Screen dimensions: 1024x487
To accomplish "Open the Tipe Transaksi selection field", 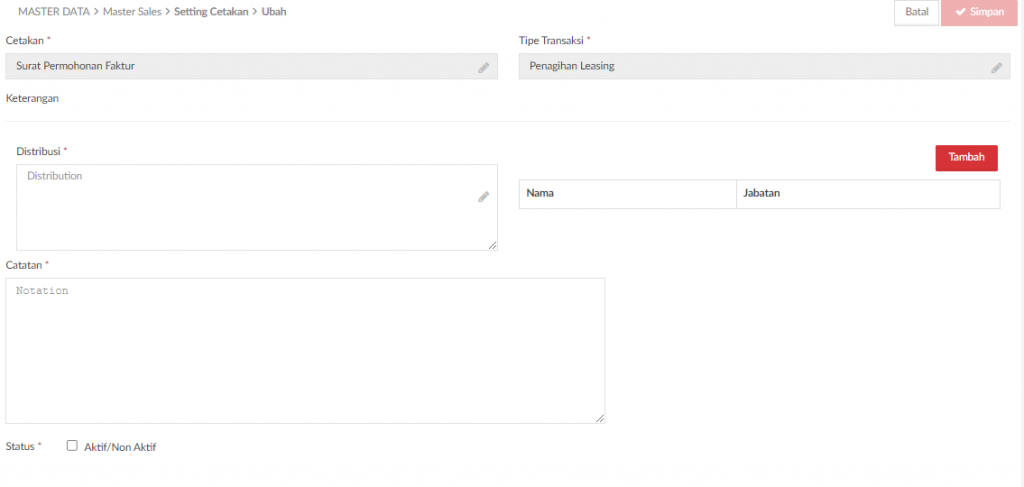I will pyautogui.click(x=765, y=66).
